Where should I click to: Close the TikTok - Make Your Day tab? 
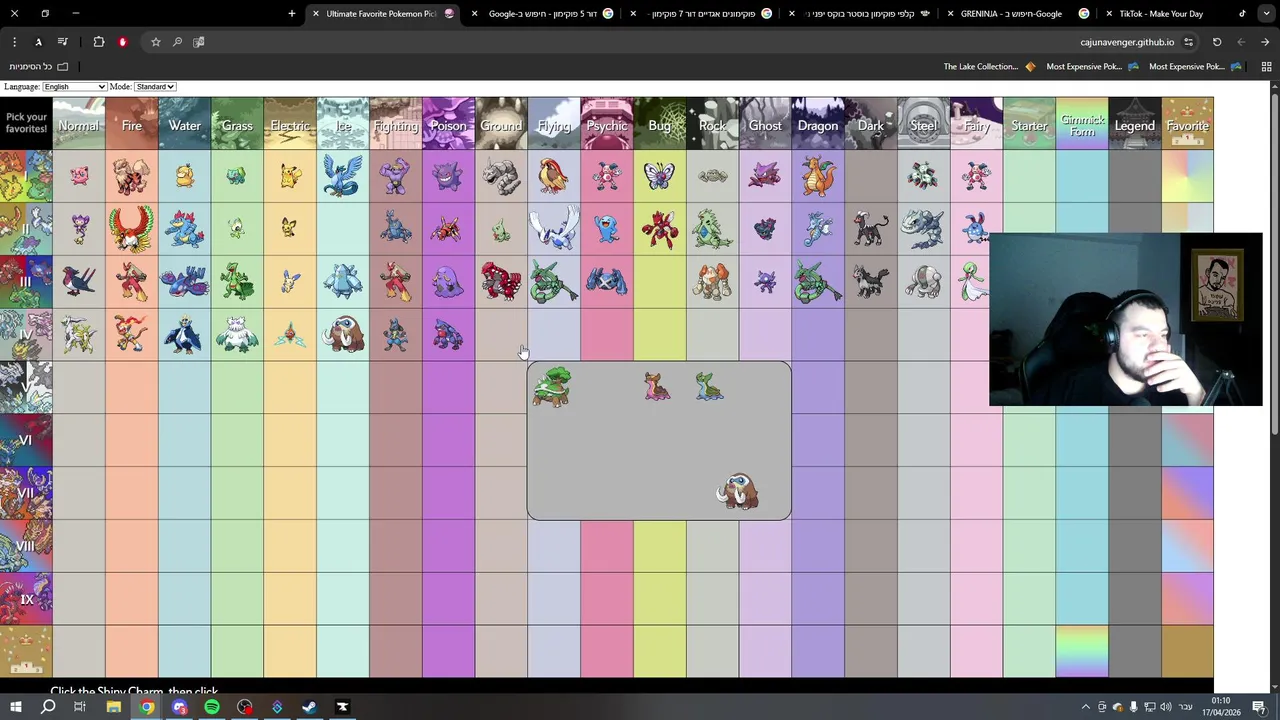tap(1109, 14)
